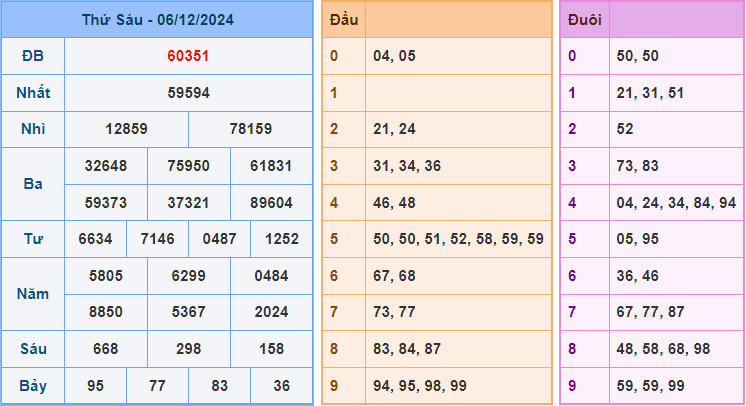The image size is (746, 406).
Task: Select the ĐB row label
Action: [33, 56]
